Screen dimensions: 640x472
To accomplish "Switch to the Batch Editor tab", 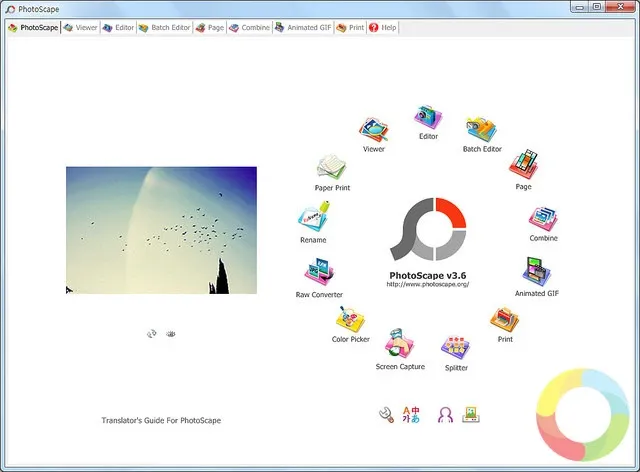I will (x=165, y=28).
